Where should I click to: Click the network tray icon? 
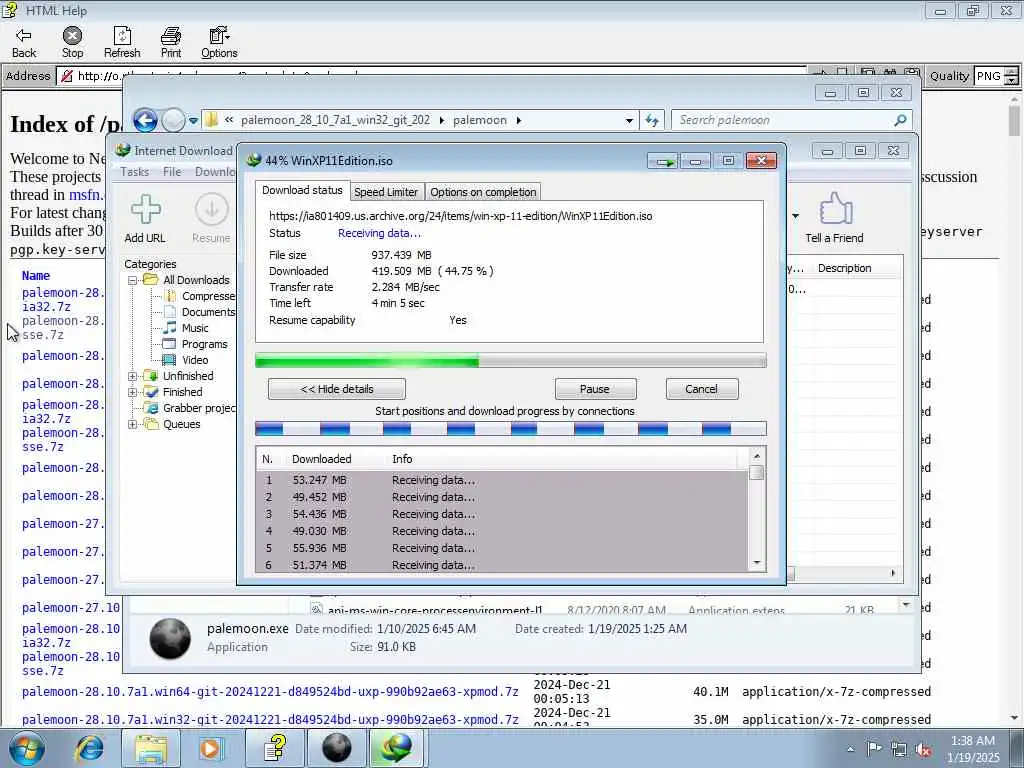click(899, 749)
